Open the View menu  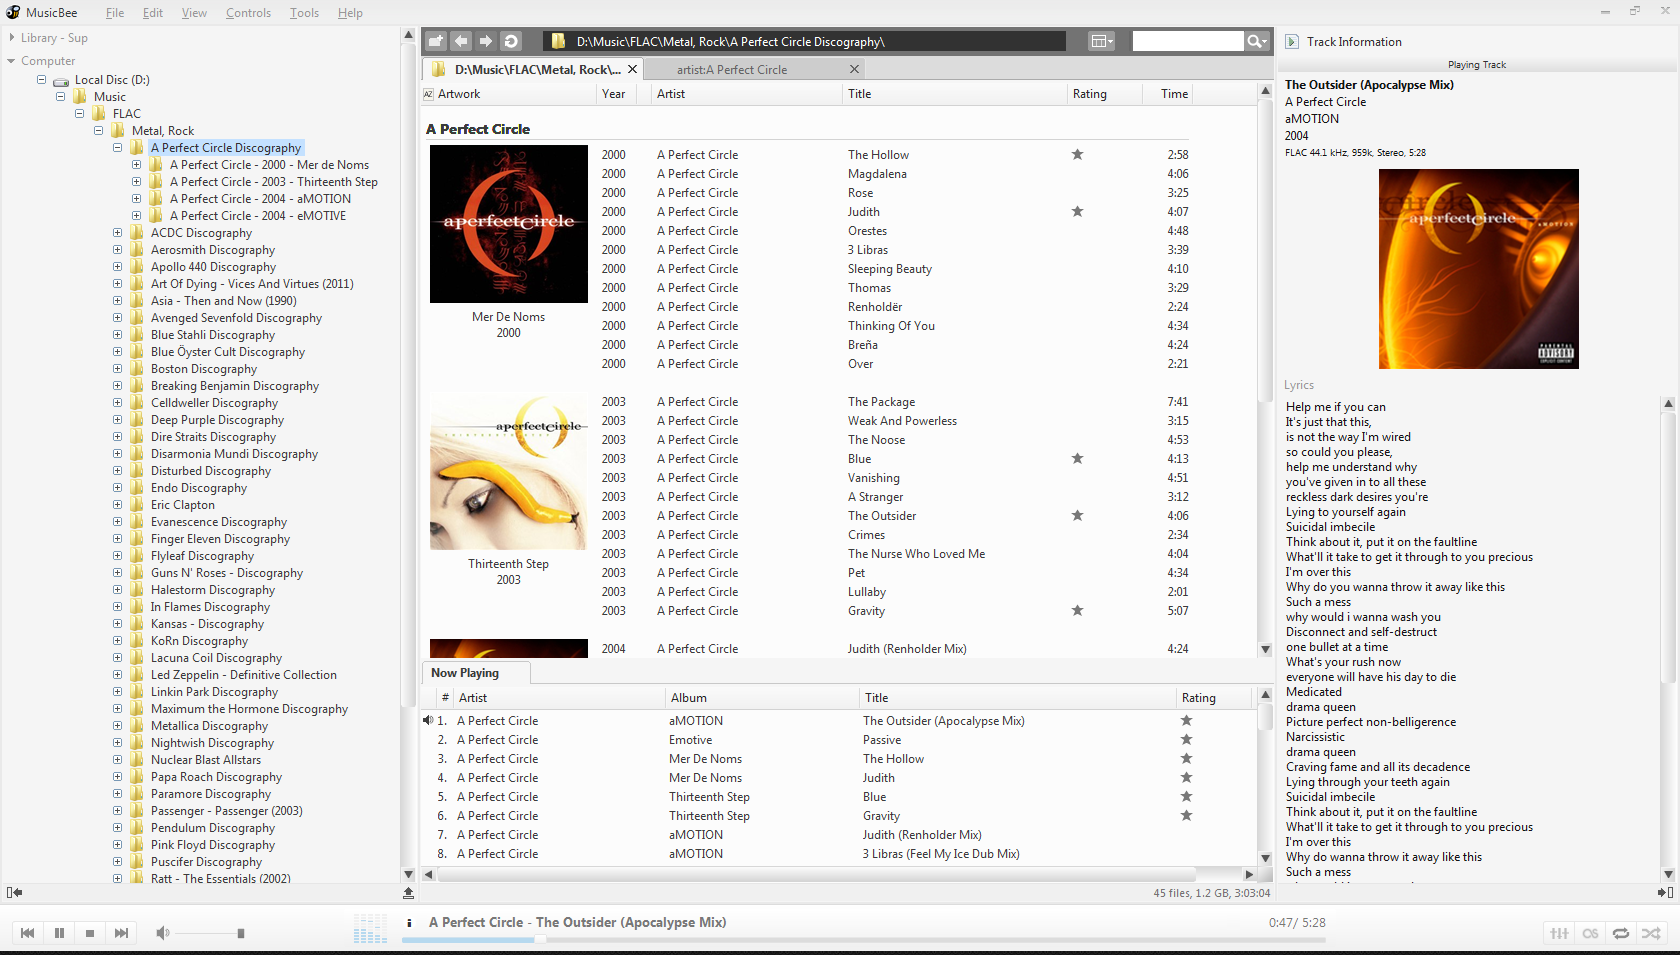tap(194, 13)
